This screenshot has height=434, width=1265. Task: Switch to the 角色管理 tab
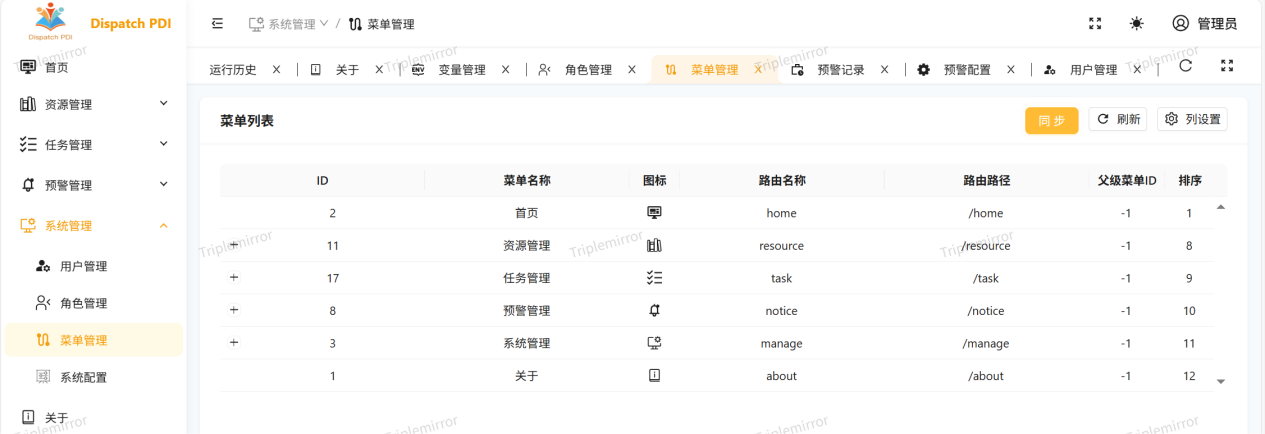coord(587,70)
